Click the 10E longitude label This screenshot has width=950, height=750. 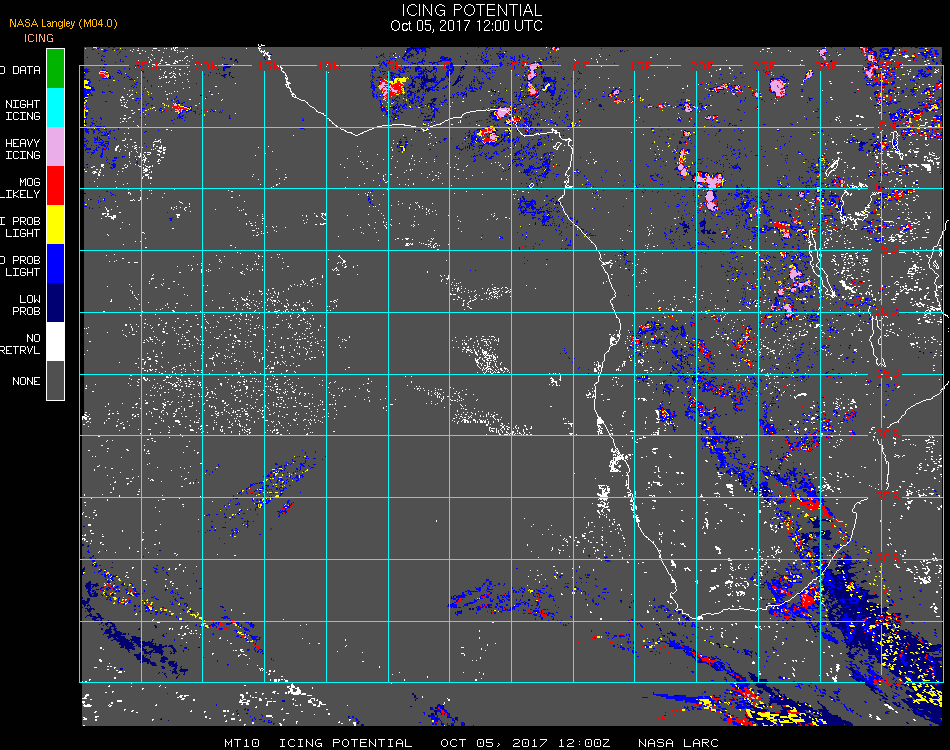[x=577, y=65]
